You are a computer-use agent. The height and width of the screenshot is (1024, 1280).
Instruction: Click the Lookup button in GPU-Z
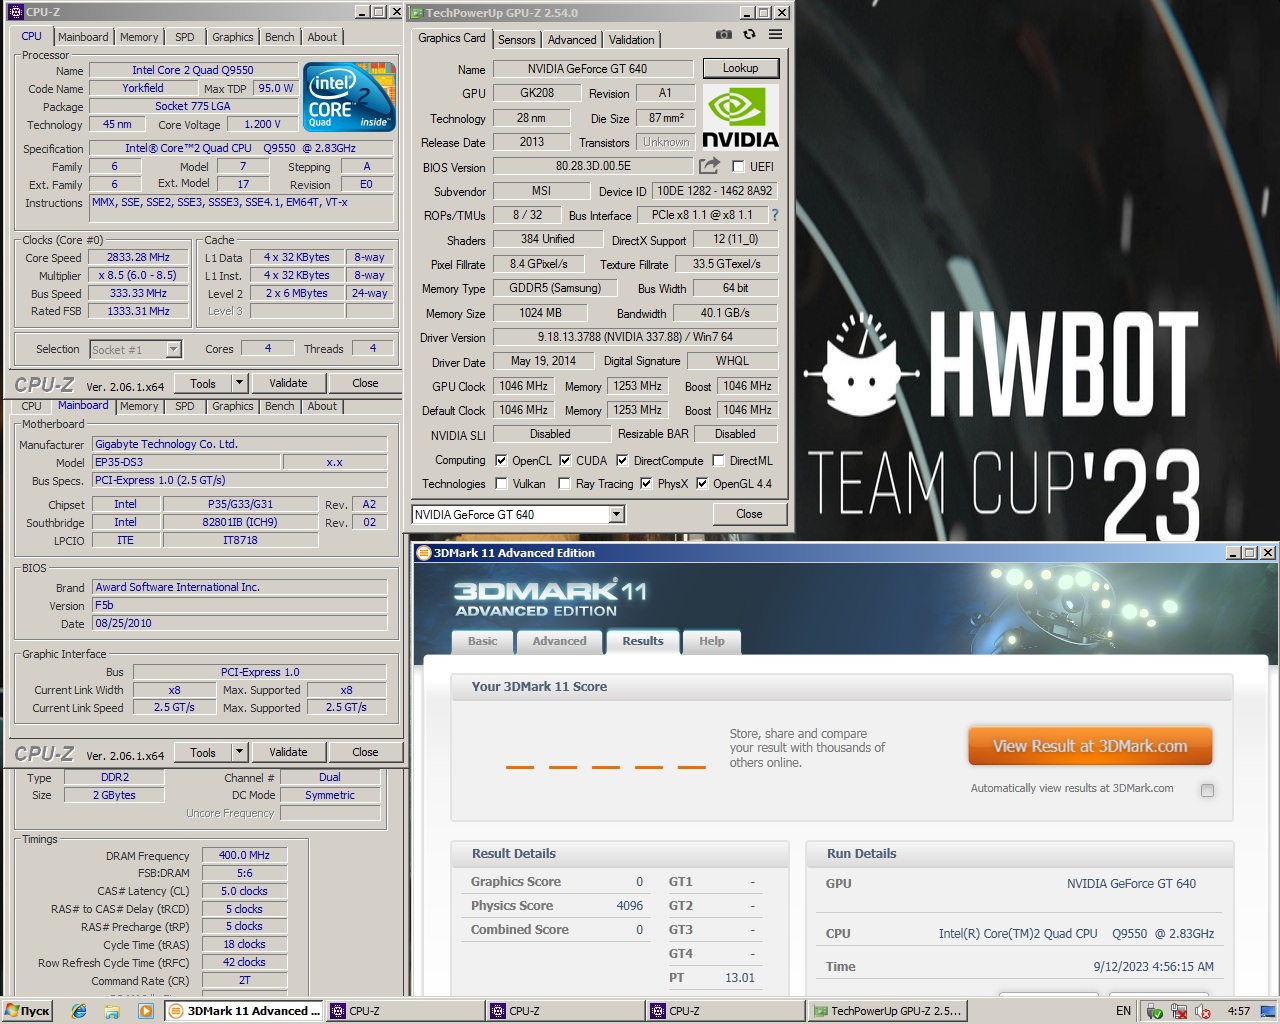point(740,68)
